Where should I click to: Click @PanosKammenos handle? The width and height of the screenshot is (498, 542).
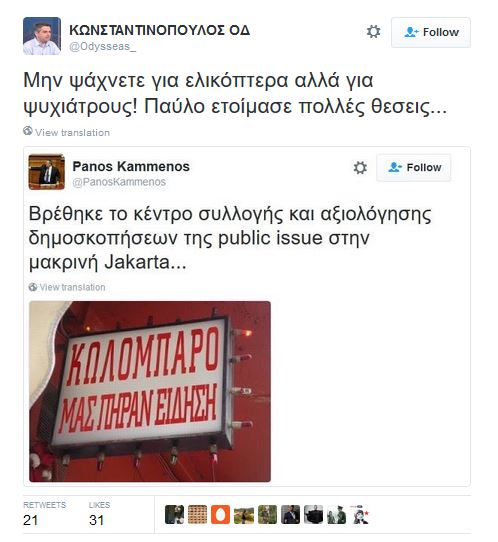pos(119,182)
